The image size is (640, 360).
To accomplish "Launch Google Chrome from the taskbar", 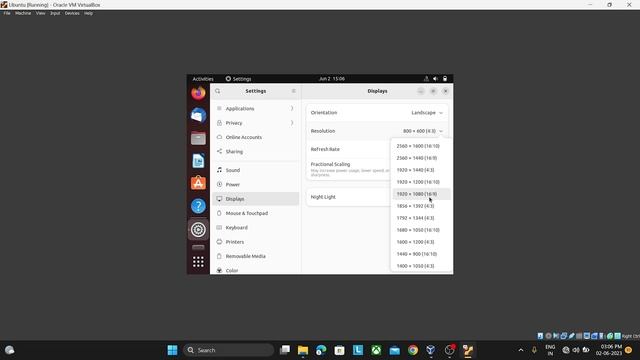I will pos(413,350).
